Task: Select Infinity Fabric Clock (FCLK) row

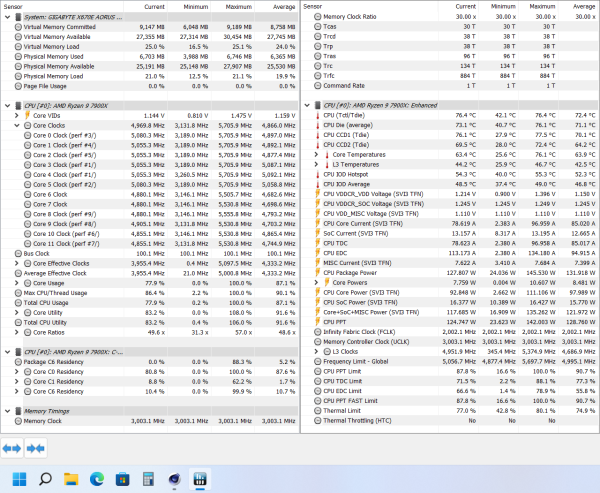Action: point(450,332)
